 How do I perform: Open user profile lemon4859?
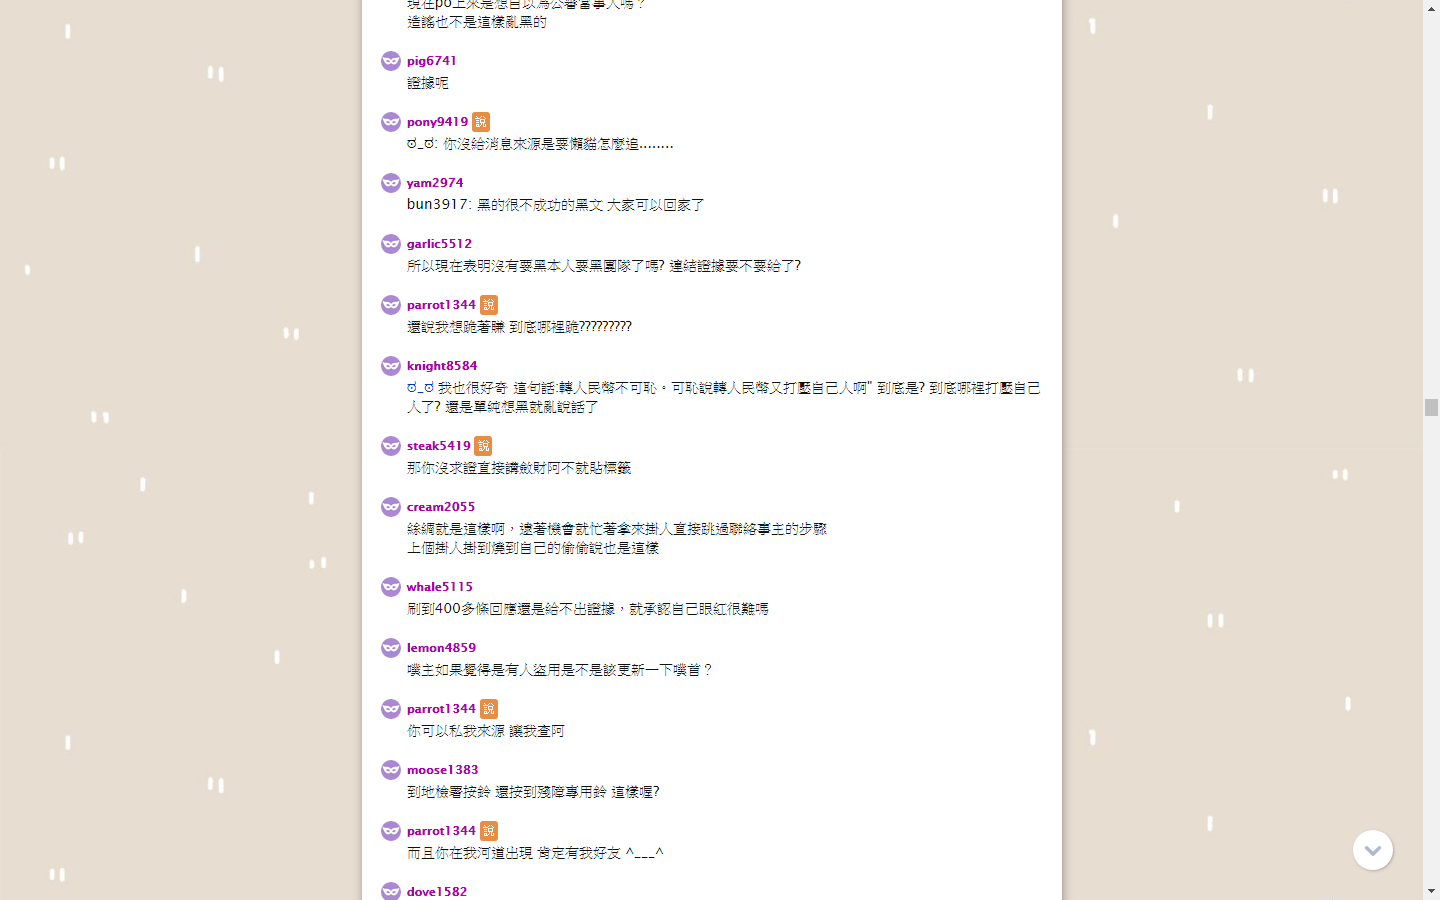tap(441, 648)
